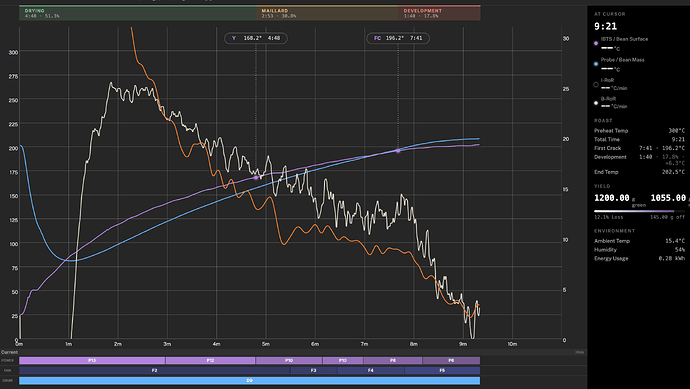Toggle the IBTS / Bean Surface curve
The height and width of the screenshot is (389, 690).
(596, 43)
